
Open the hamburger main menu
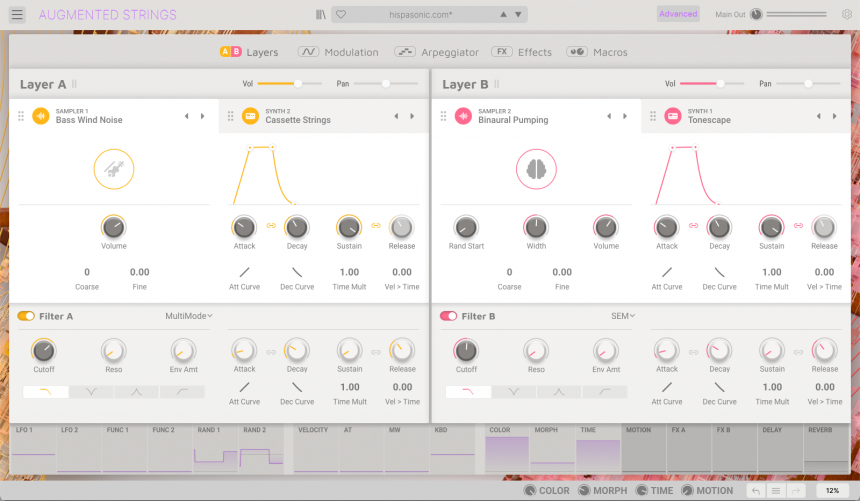pyautogui.click(x=17, y=15)
